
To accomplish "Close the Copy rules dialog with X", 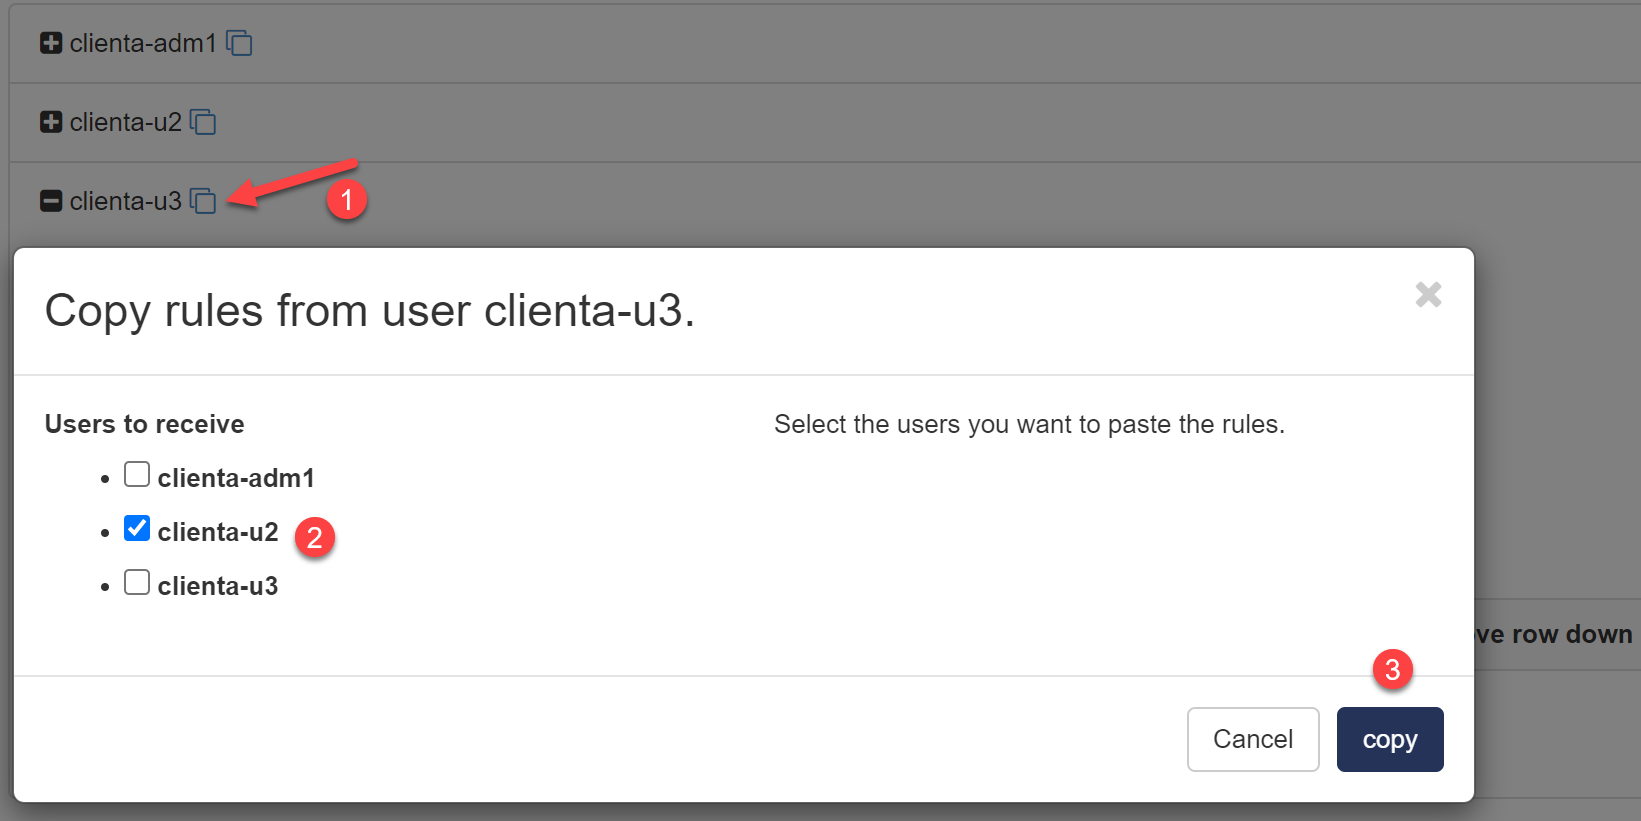I will point(1428,294).
